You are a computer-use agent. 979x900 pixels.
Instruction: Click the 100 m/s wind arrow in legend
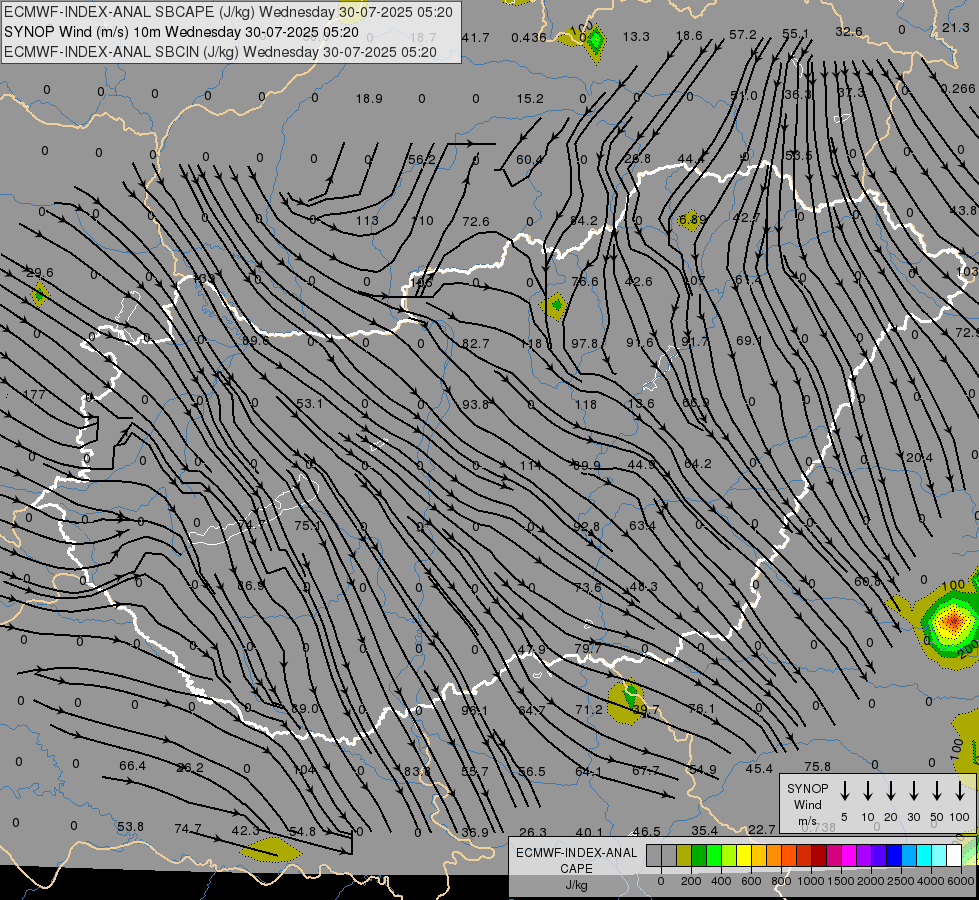[x=960, y=791]
